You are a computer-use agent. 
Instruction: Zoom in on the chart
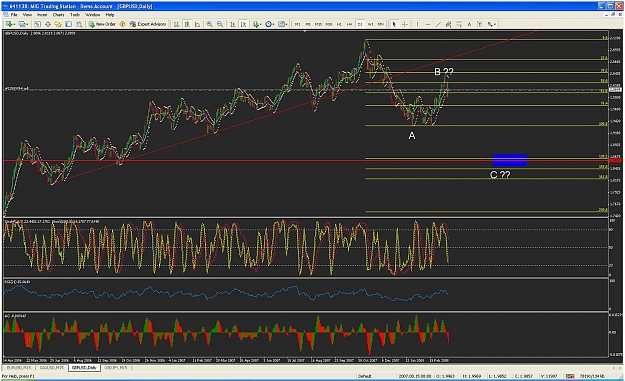click(209, 24)
